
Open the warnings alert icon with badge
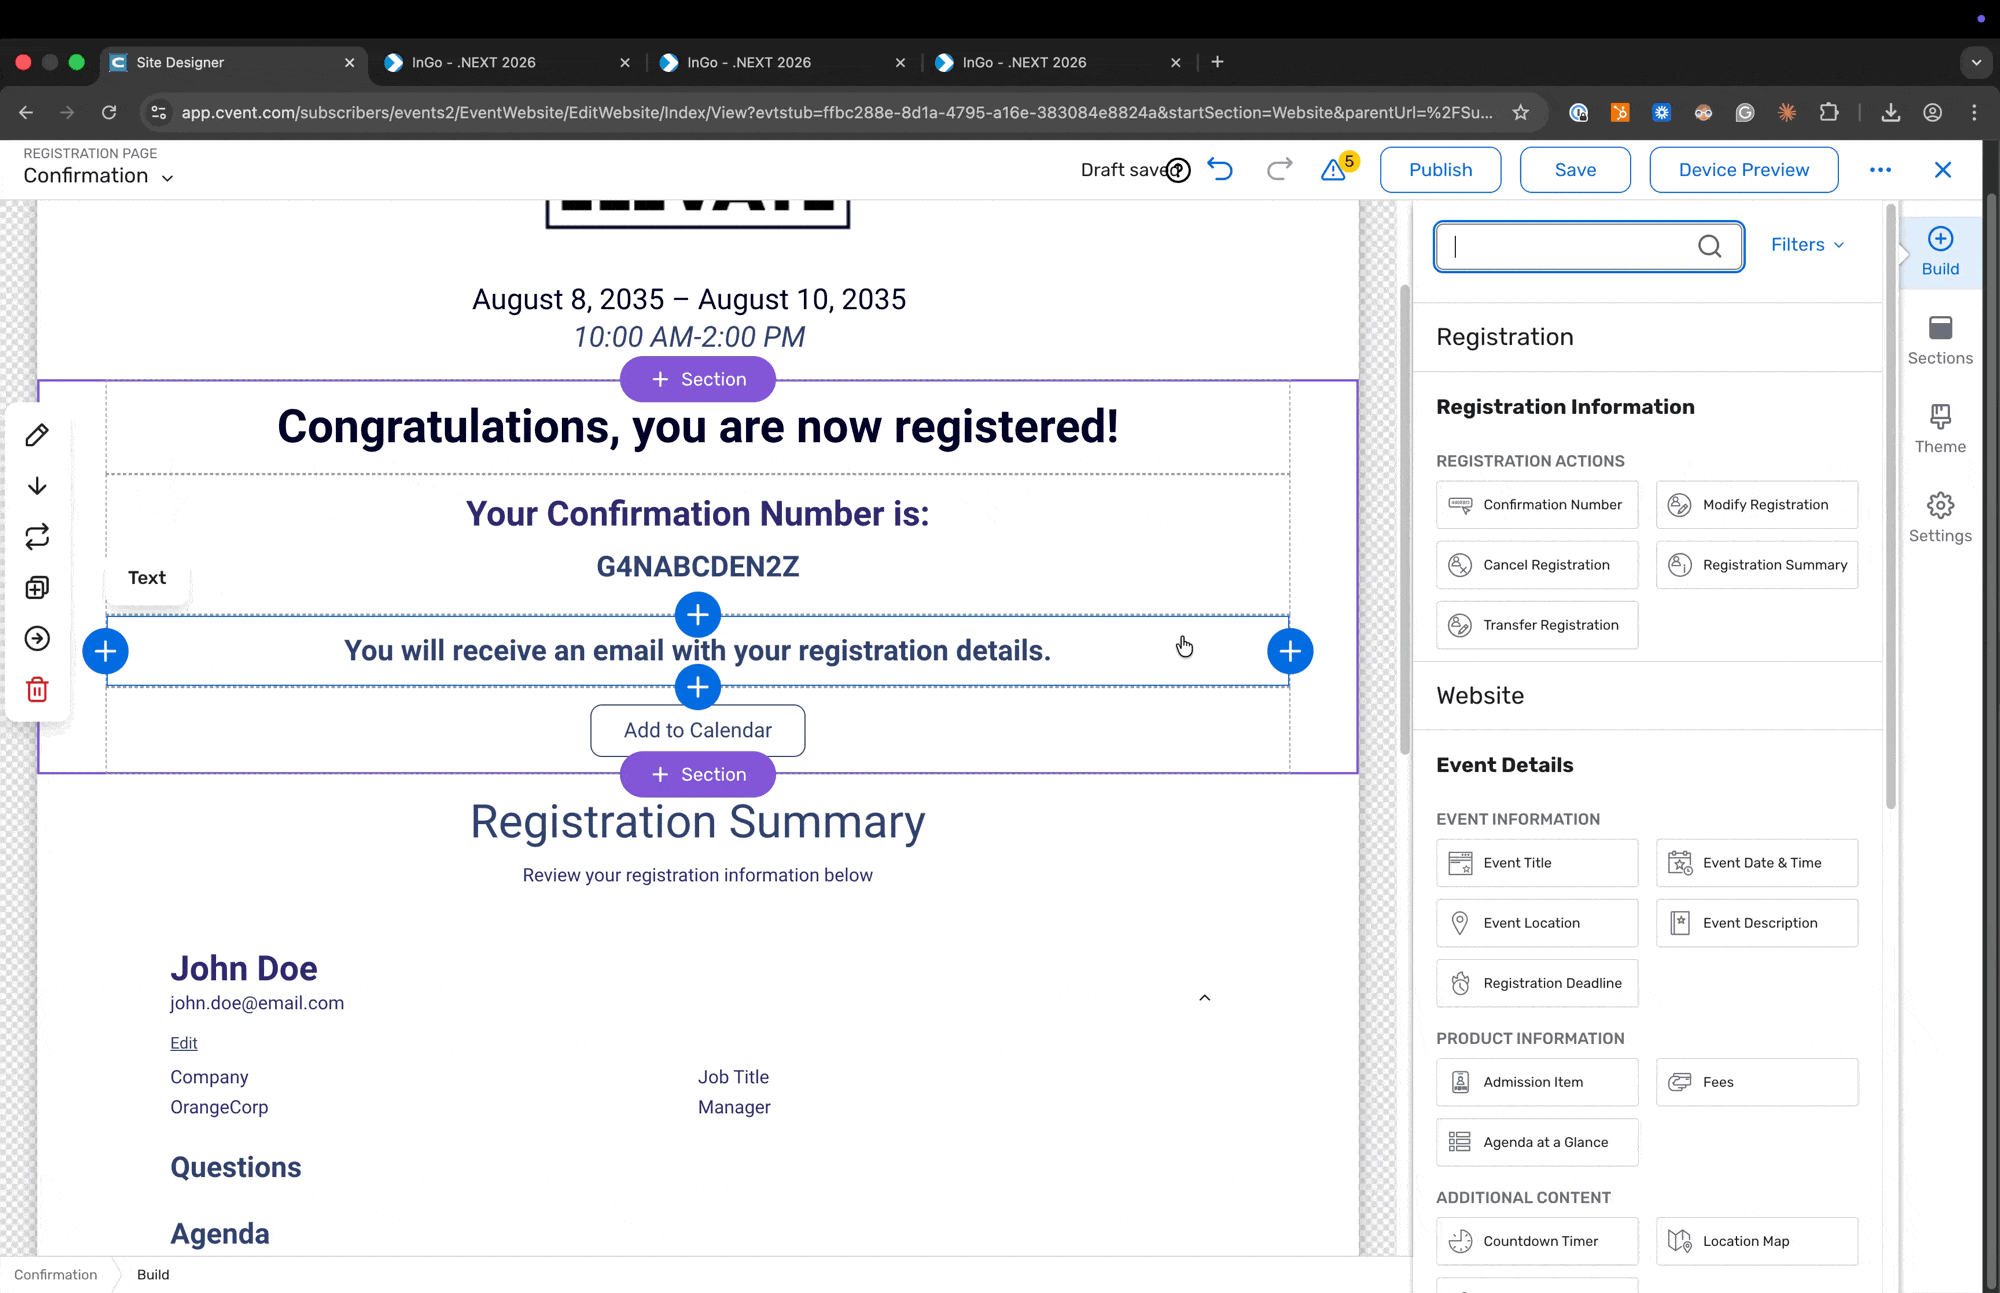[x=1334, y=169]
